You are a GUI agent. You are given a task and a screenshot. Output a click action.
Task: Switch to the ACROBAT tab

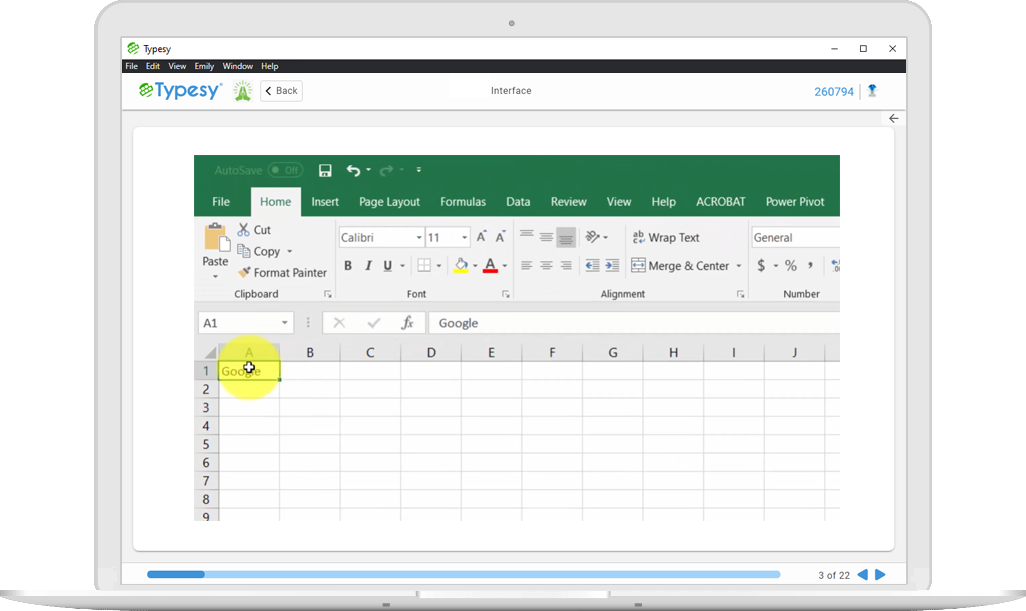(x=720, y=201)
